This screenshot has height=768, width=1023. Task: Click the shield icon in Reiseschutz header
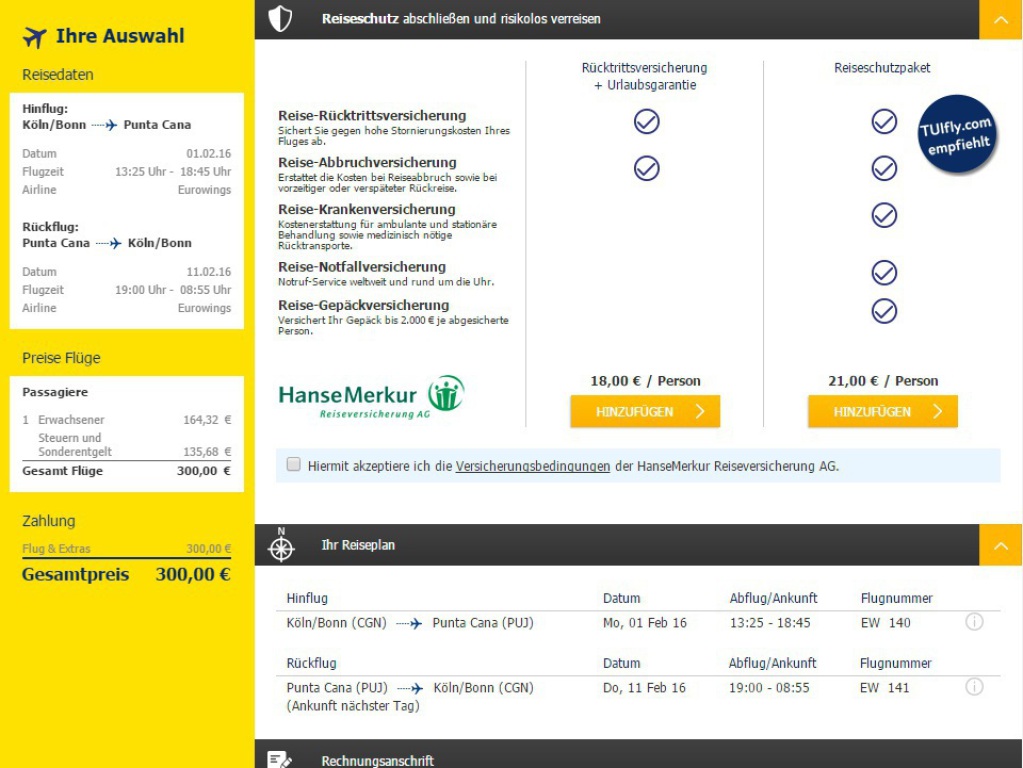[x=281, y=19]
